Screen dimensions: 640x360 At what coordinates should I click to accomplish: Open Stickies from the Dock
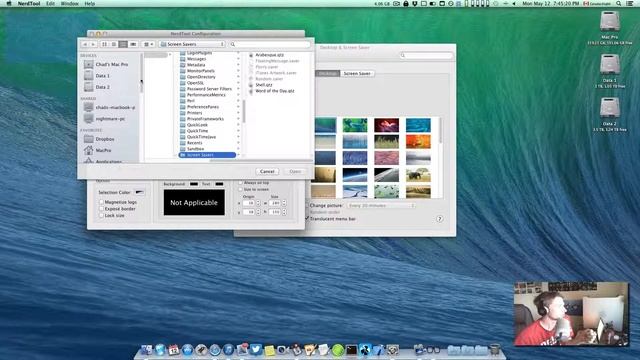tap(269, 350)
